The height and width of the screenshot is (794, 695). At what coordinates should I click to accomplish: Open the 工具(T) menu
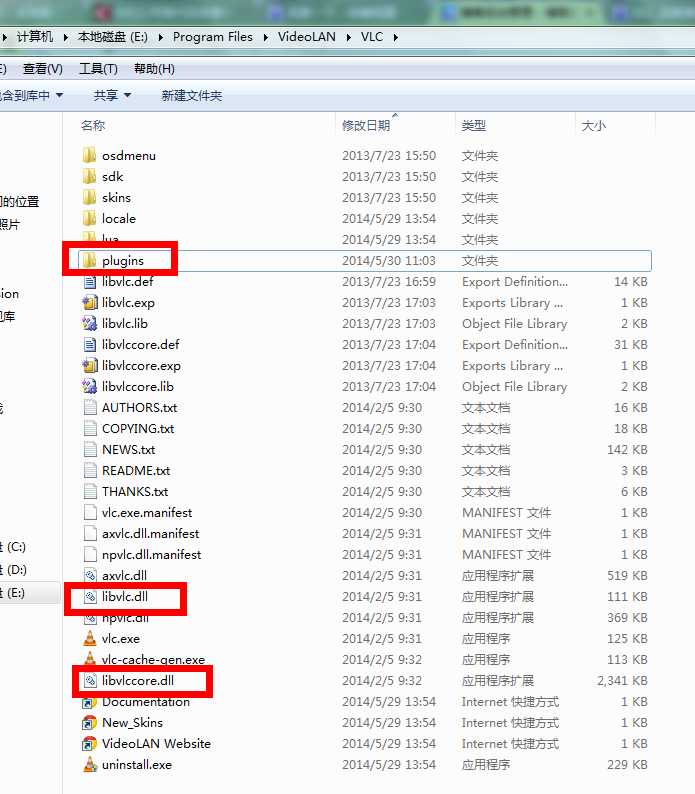tap(98, 69)
